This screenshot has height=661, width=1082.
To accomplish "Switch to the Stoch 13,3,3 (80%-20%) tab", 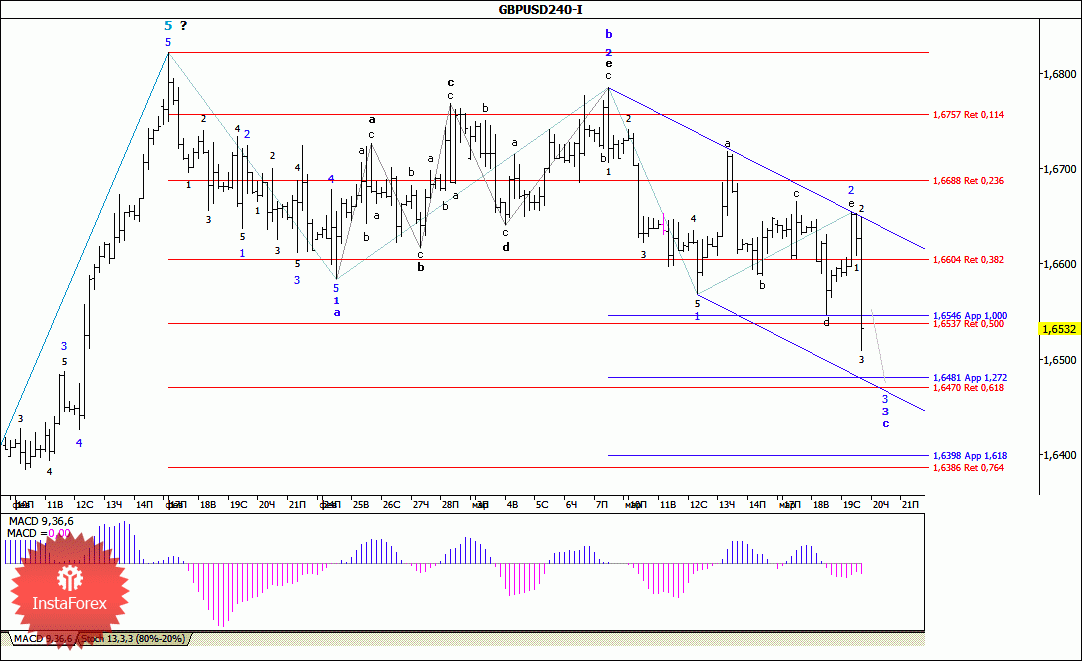I will click(133, 639).
